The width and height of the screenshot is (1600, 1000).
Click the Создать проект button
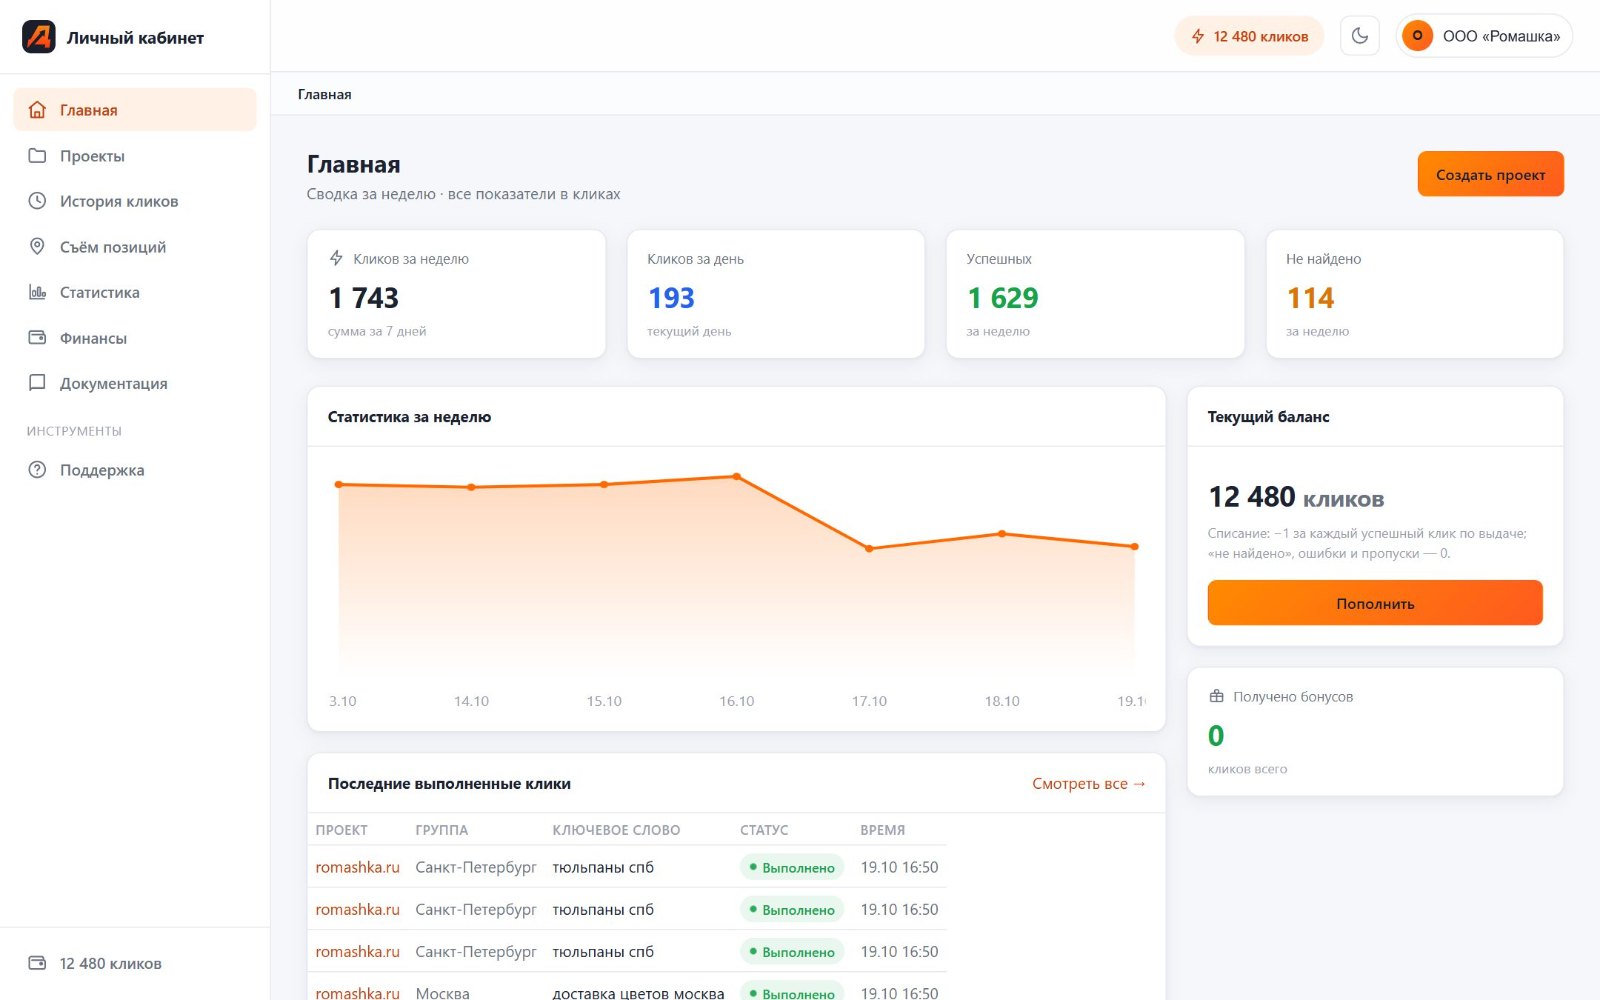(1490, 174)
